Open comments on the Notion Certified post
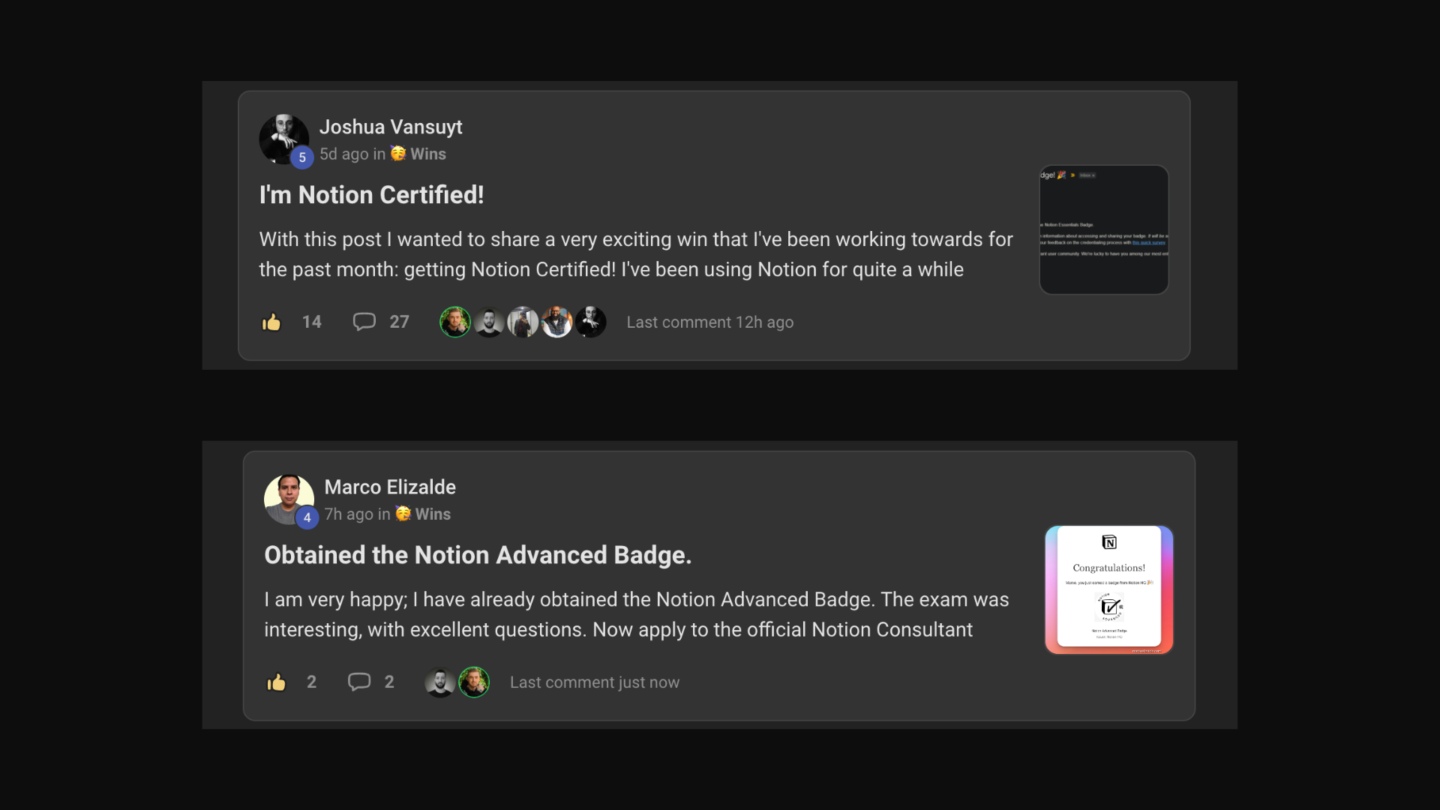Image resolution: width=1440 pixels, height=810 pixels. click(365, 322)
